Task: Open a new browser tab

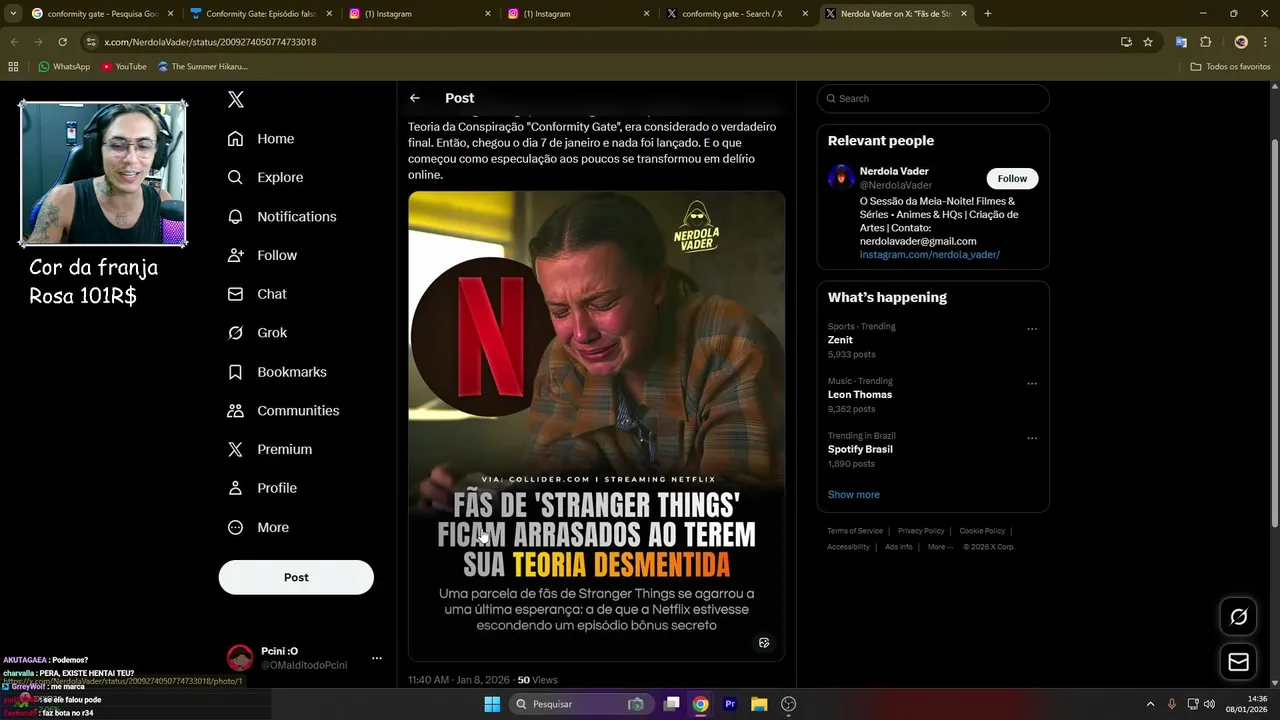Action: click(988, 14)
